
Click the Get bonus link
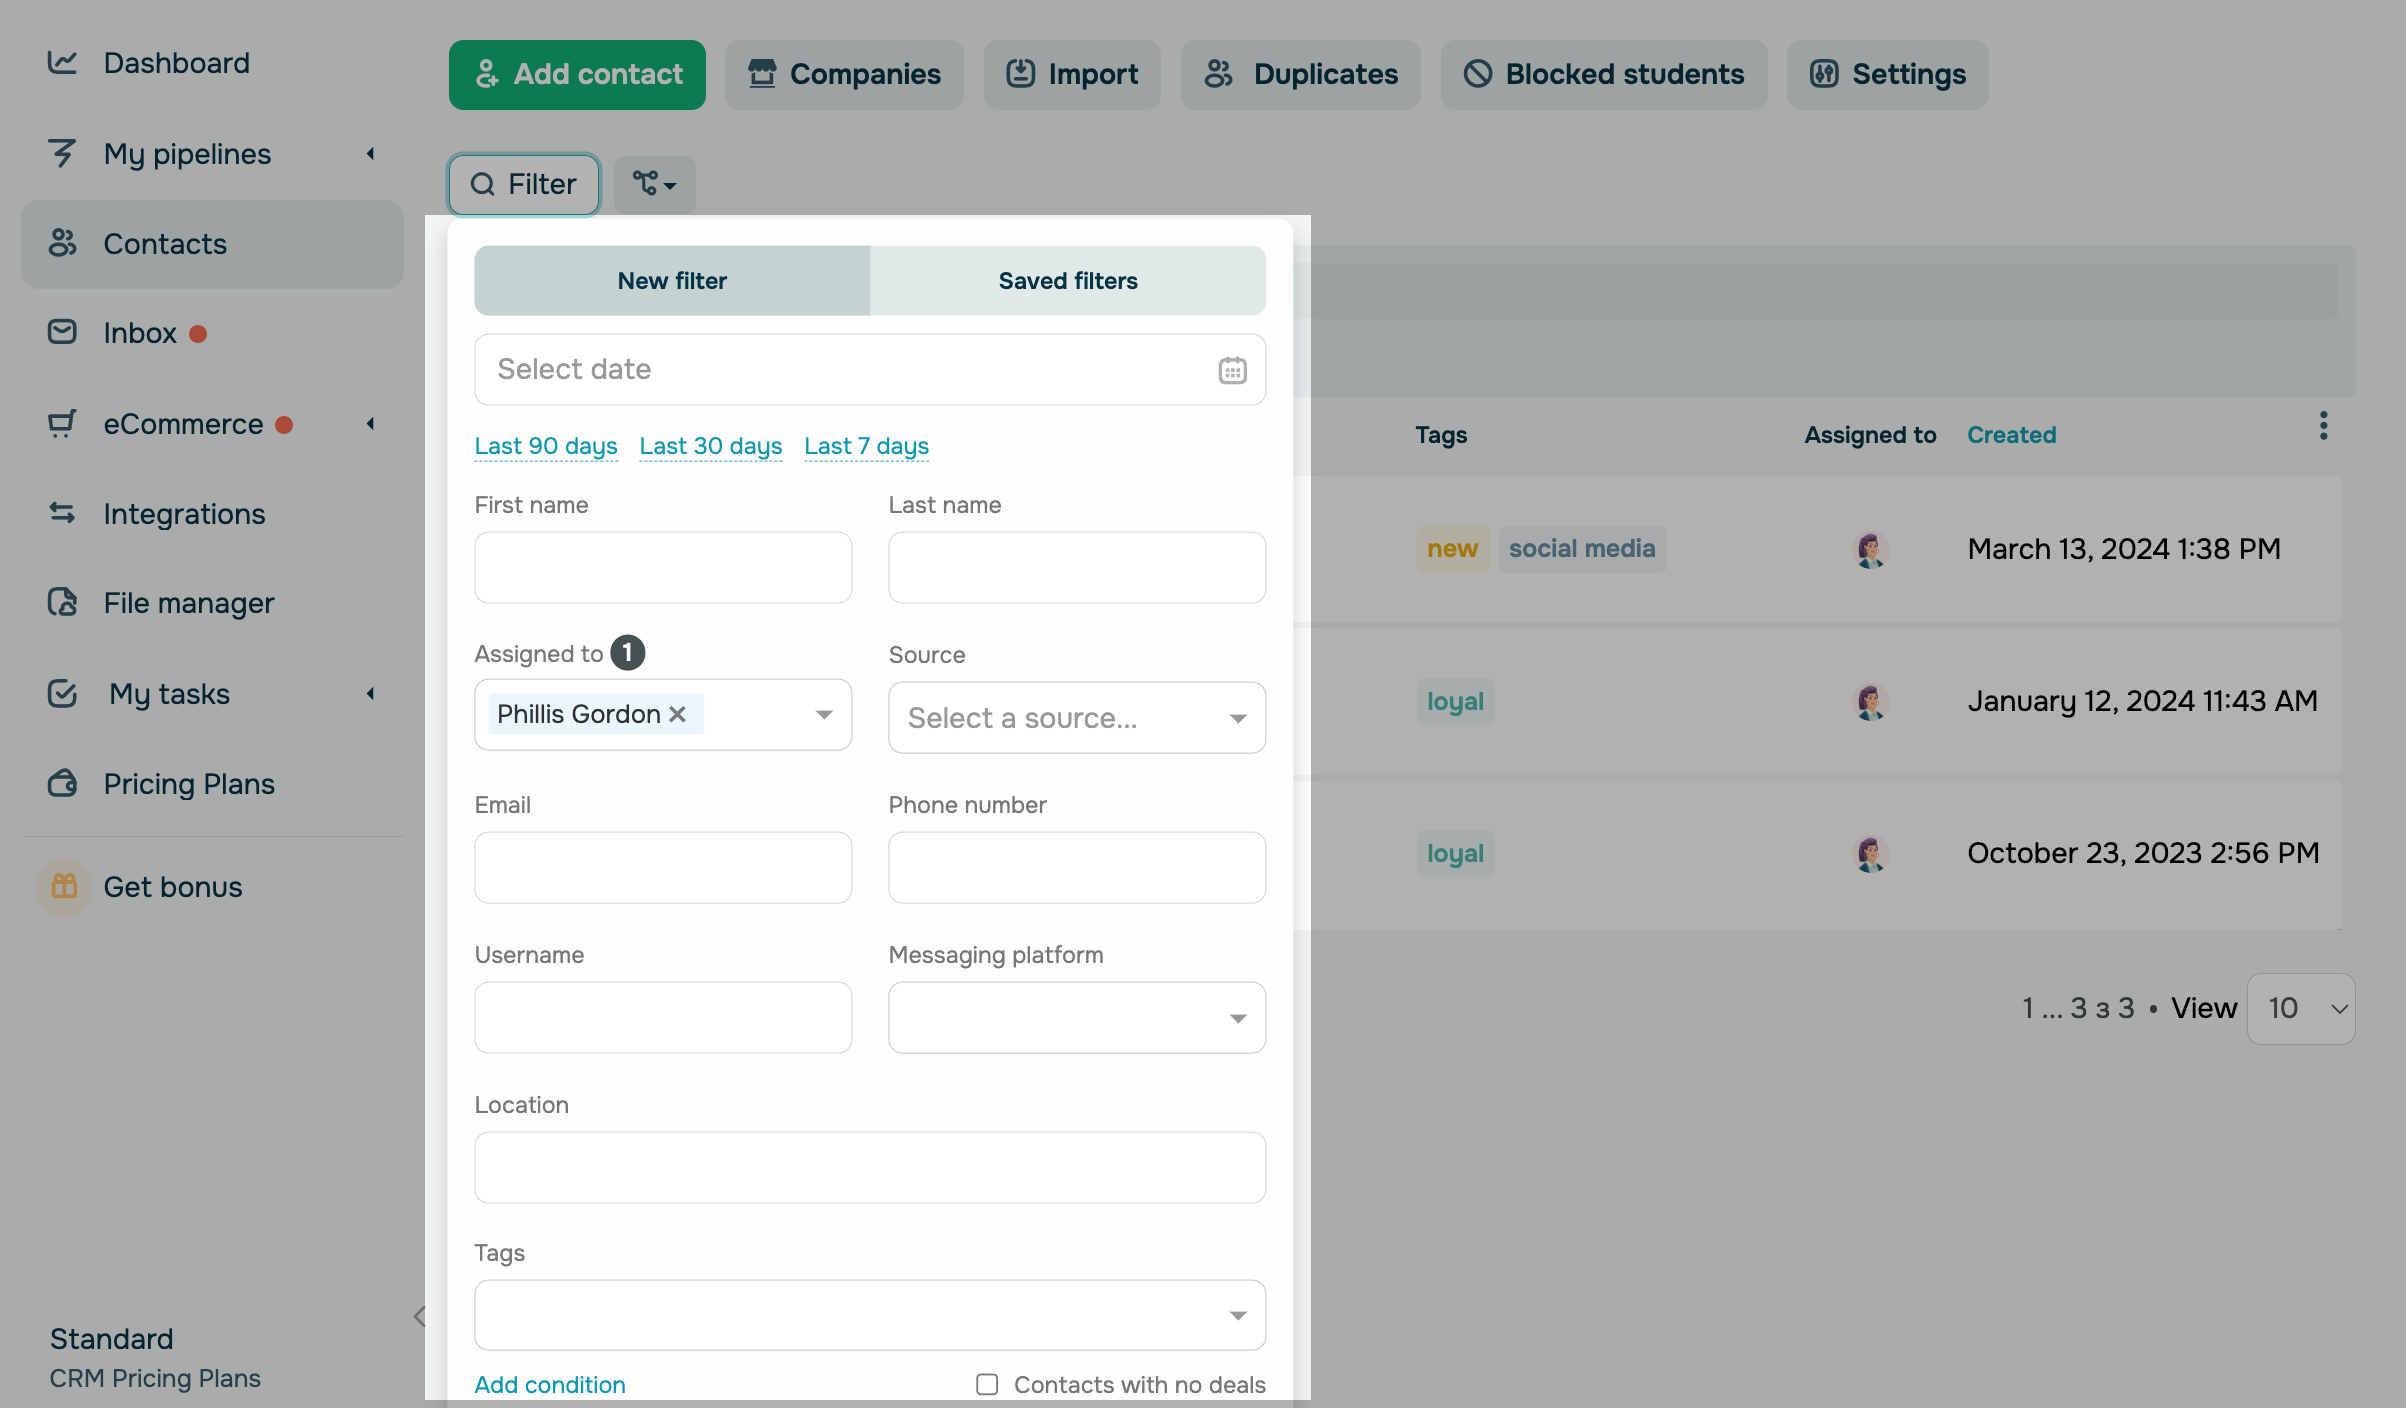173,887
